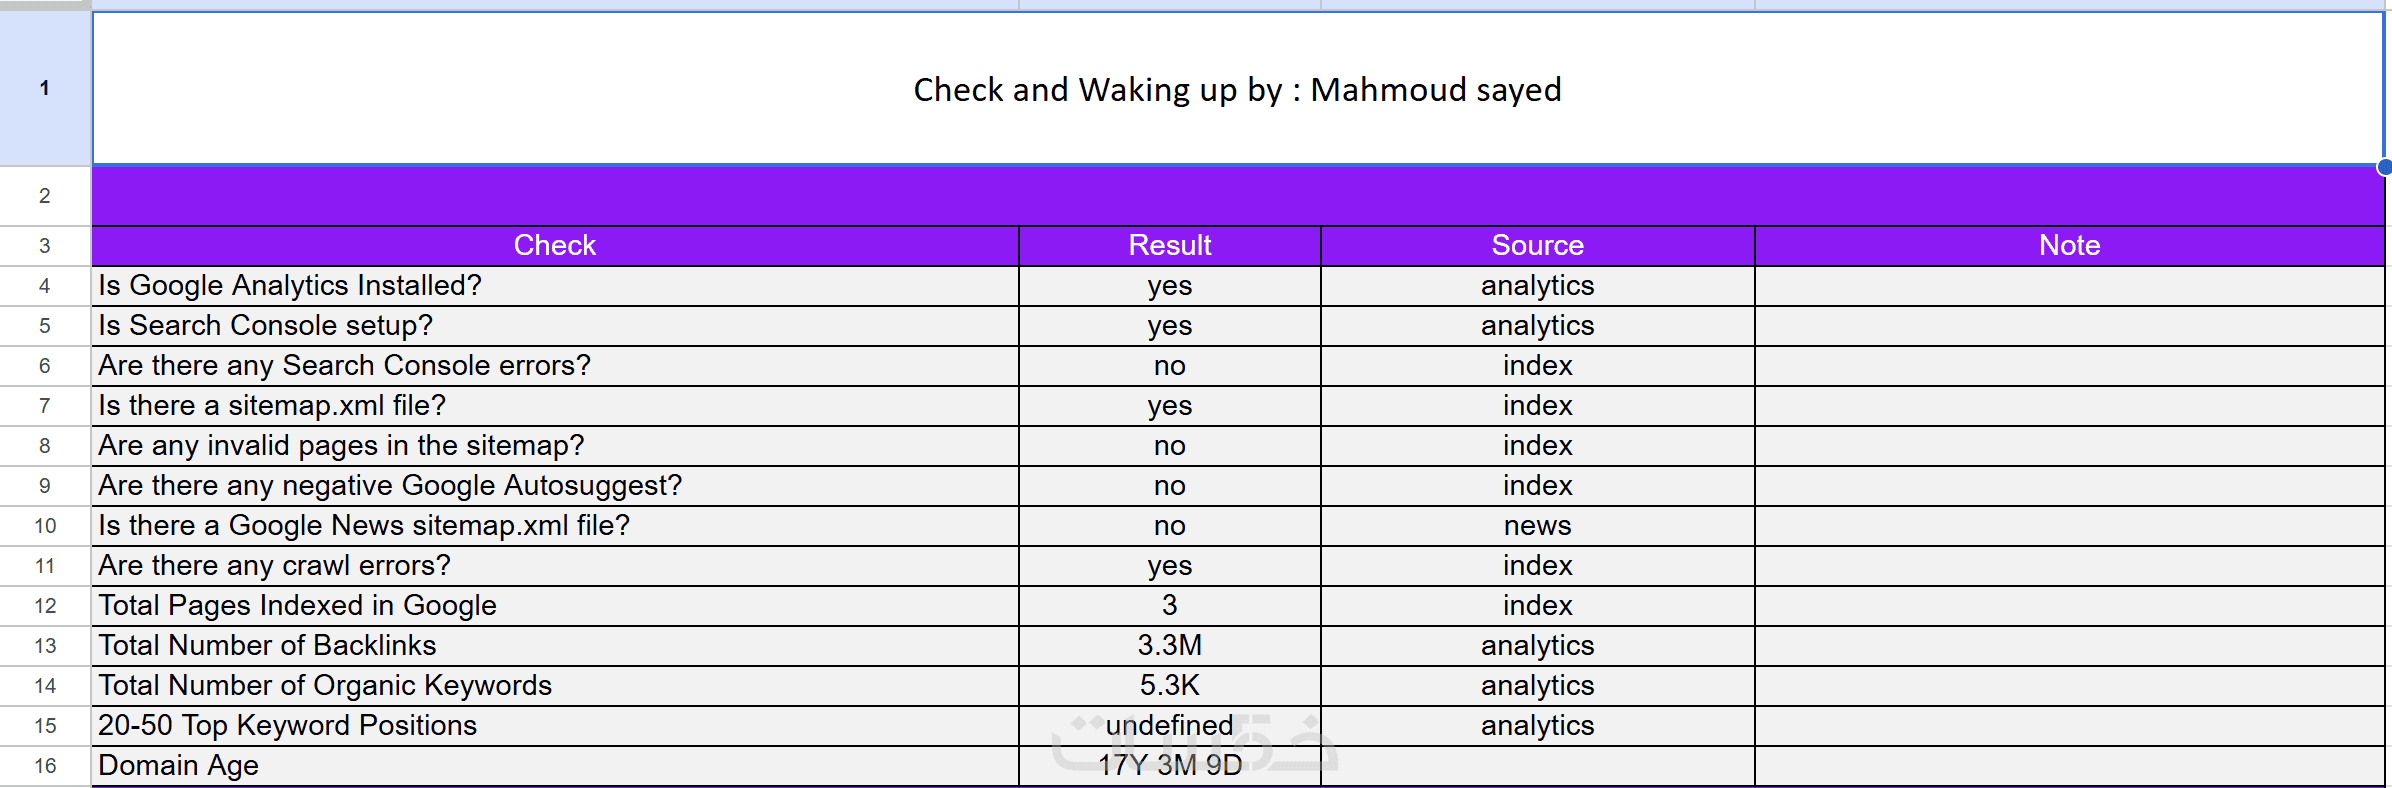Click the "Check and Waking up by" title cell

tap(1237, 90)
